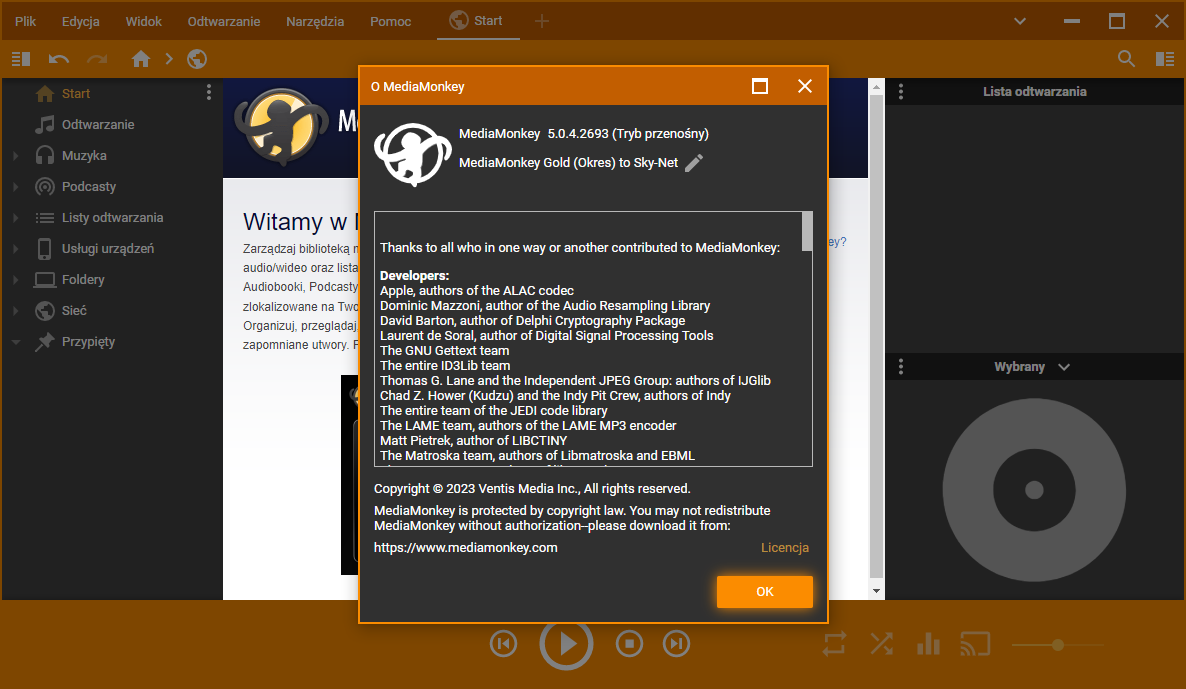Toggle right panel layout icon
Screen dimensions: 1186x689
1165,59
